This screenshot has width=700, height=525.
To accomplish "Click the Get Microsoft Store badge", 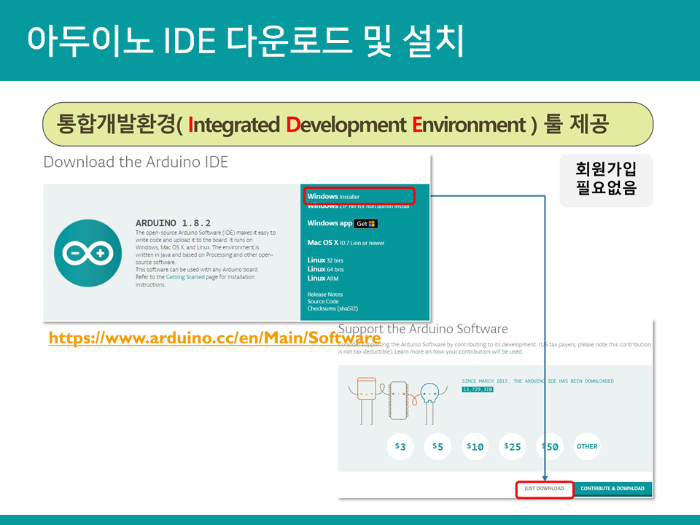I will click(x=366, y=224).
